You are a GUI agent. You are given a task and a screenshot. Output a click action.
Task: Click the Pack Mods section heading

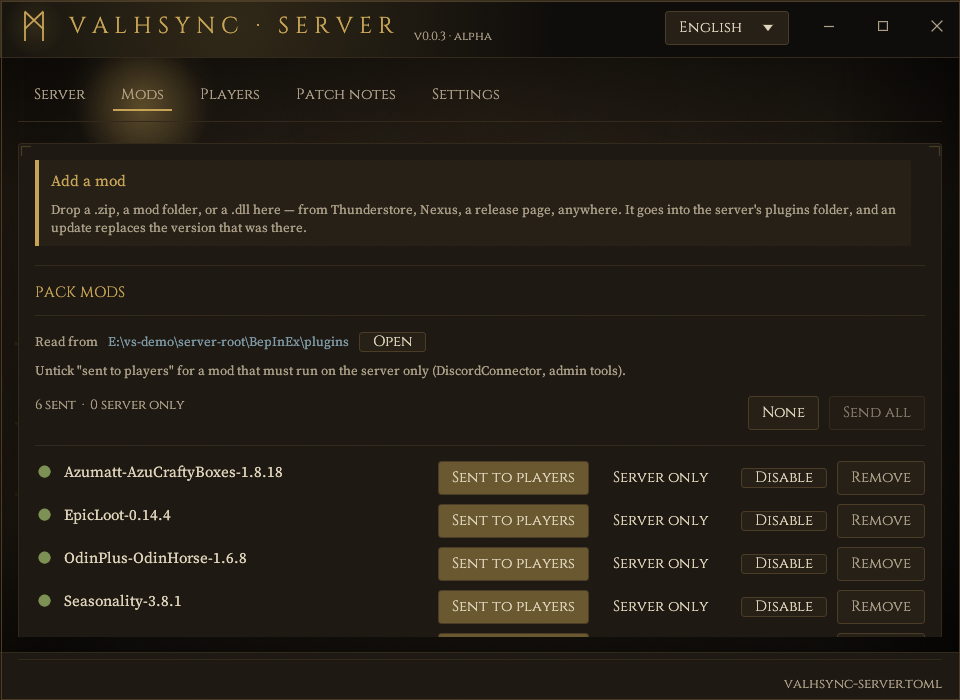(80, 292)
